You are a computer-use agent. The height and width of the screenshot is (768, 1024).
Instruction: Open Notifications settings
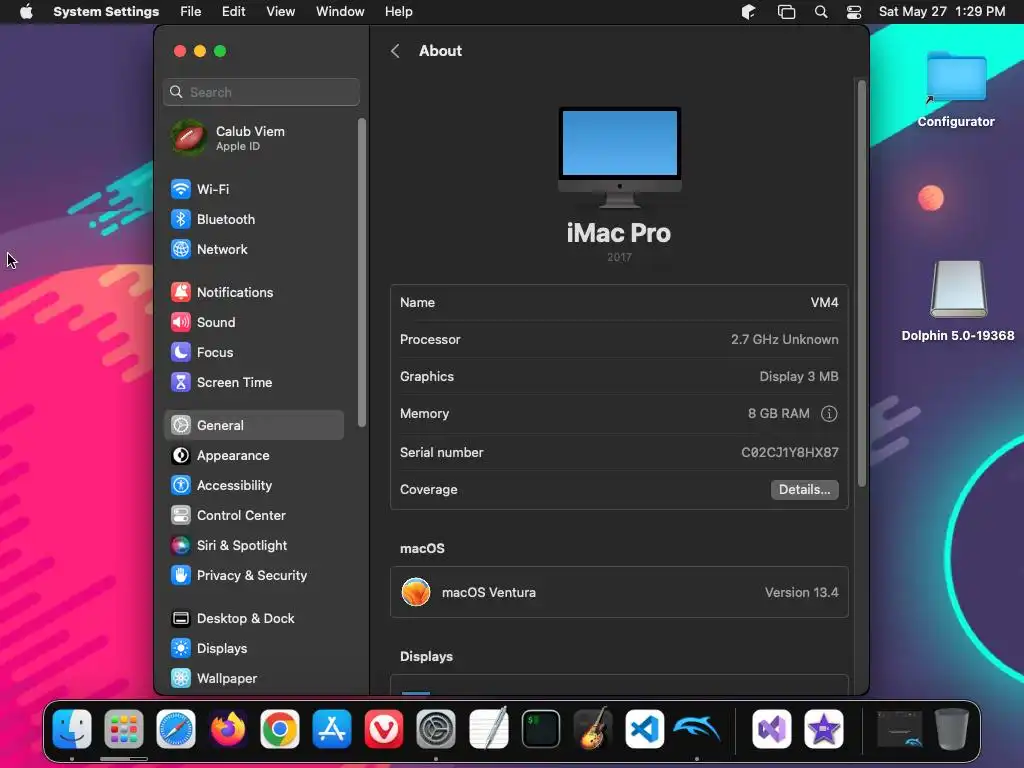(253, 293)
